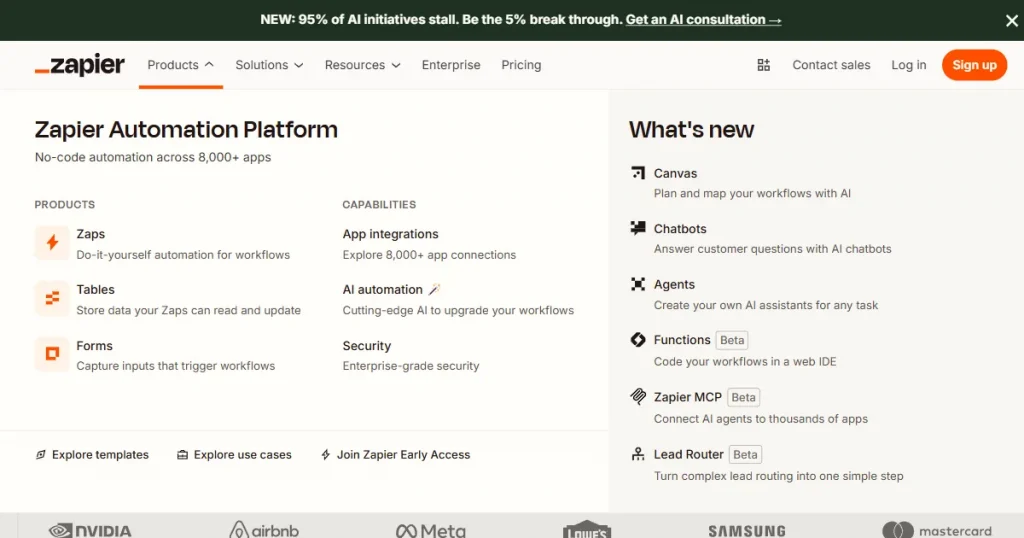Click the Forms product icon

coord(52,354)
